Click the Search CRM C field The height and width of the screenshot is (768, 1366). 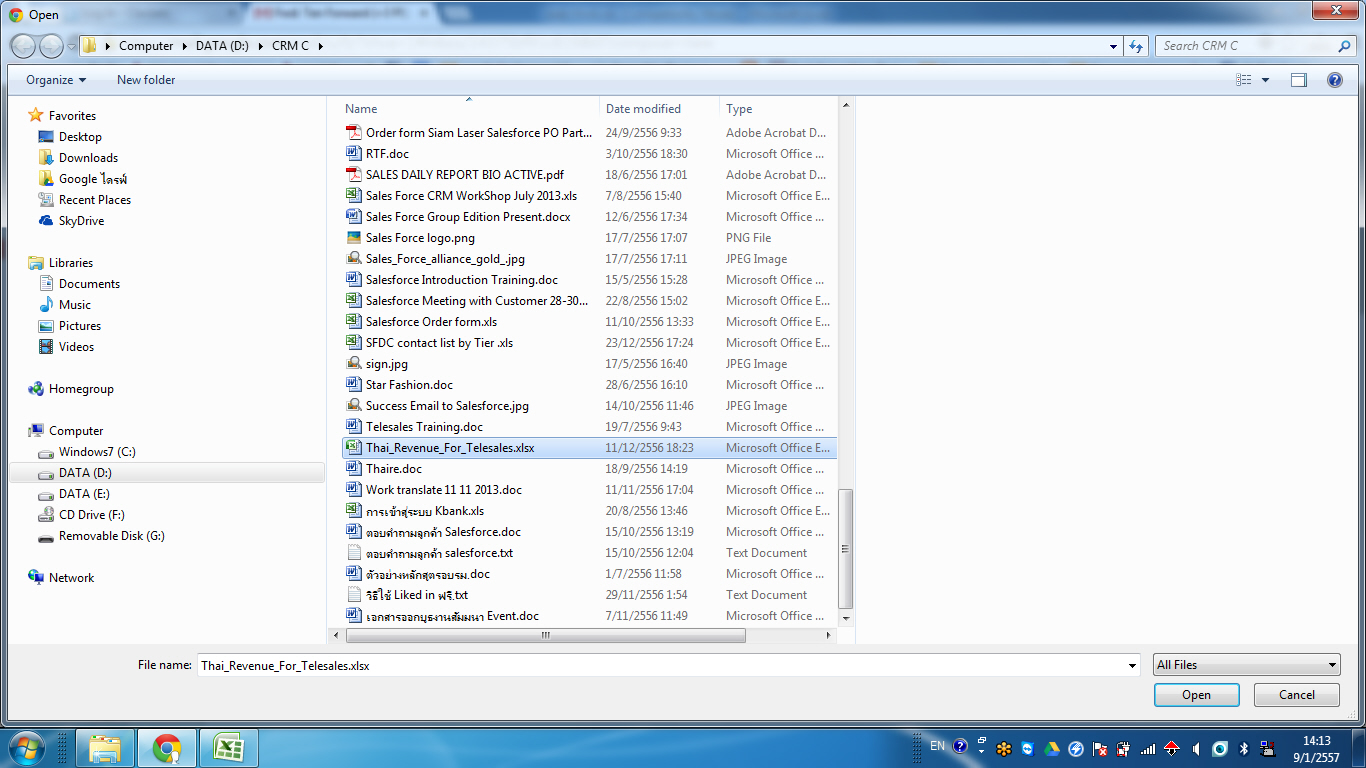coord(1247,46)
